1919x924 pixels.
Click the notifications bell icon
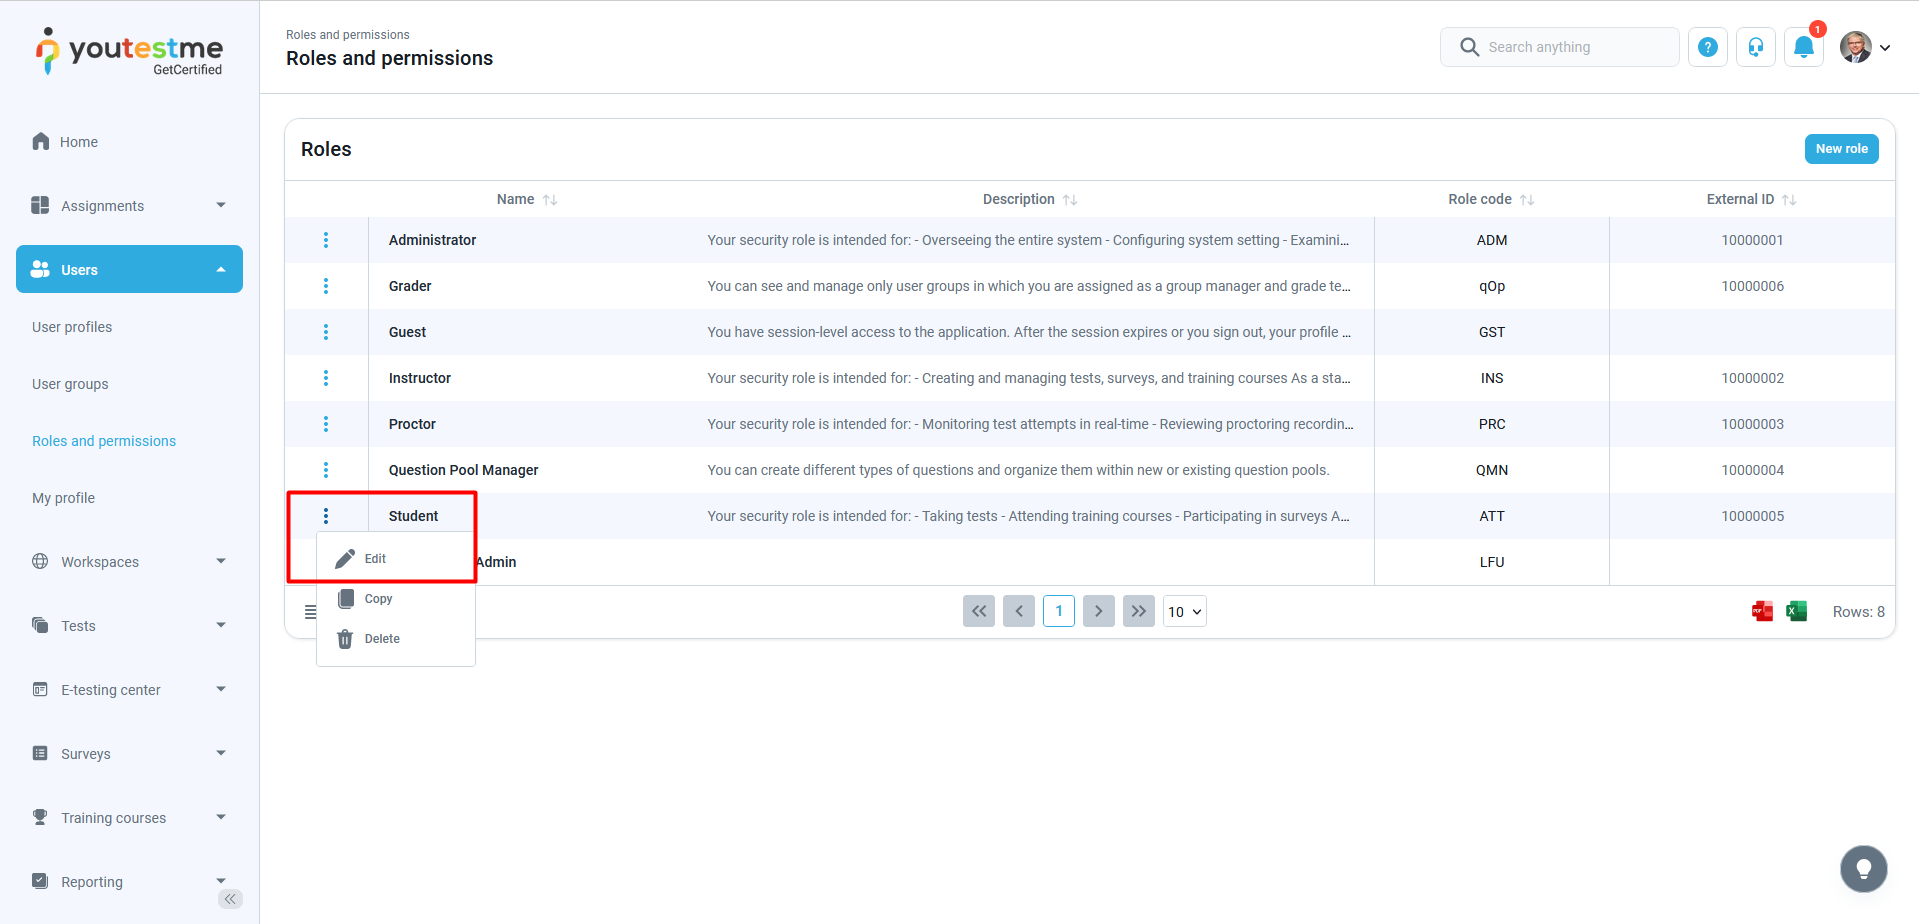pos(1803,47)
